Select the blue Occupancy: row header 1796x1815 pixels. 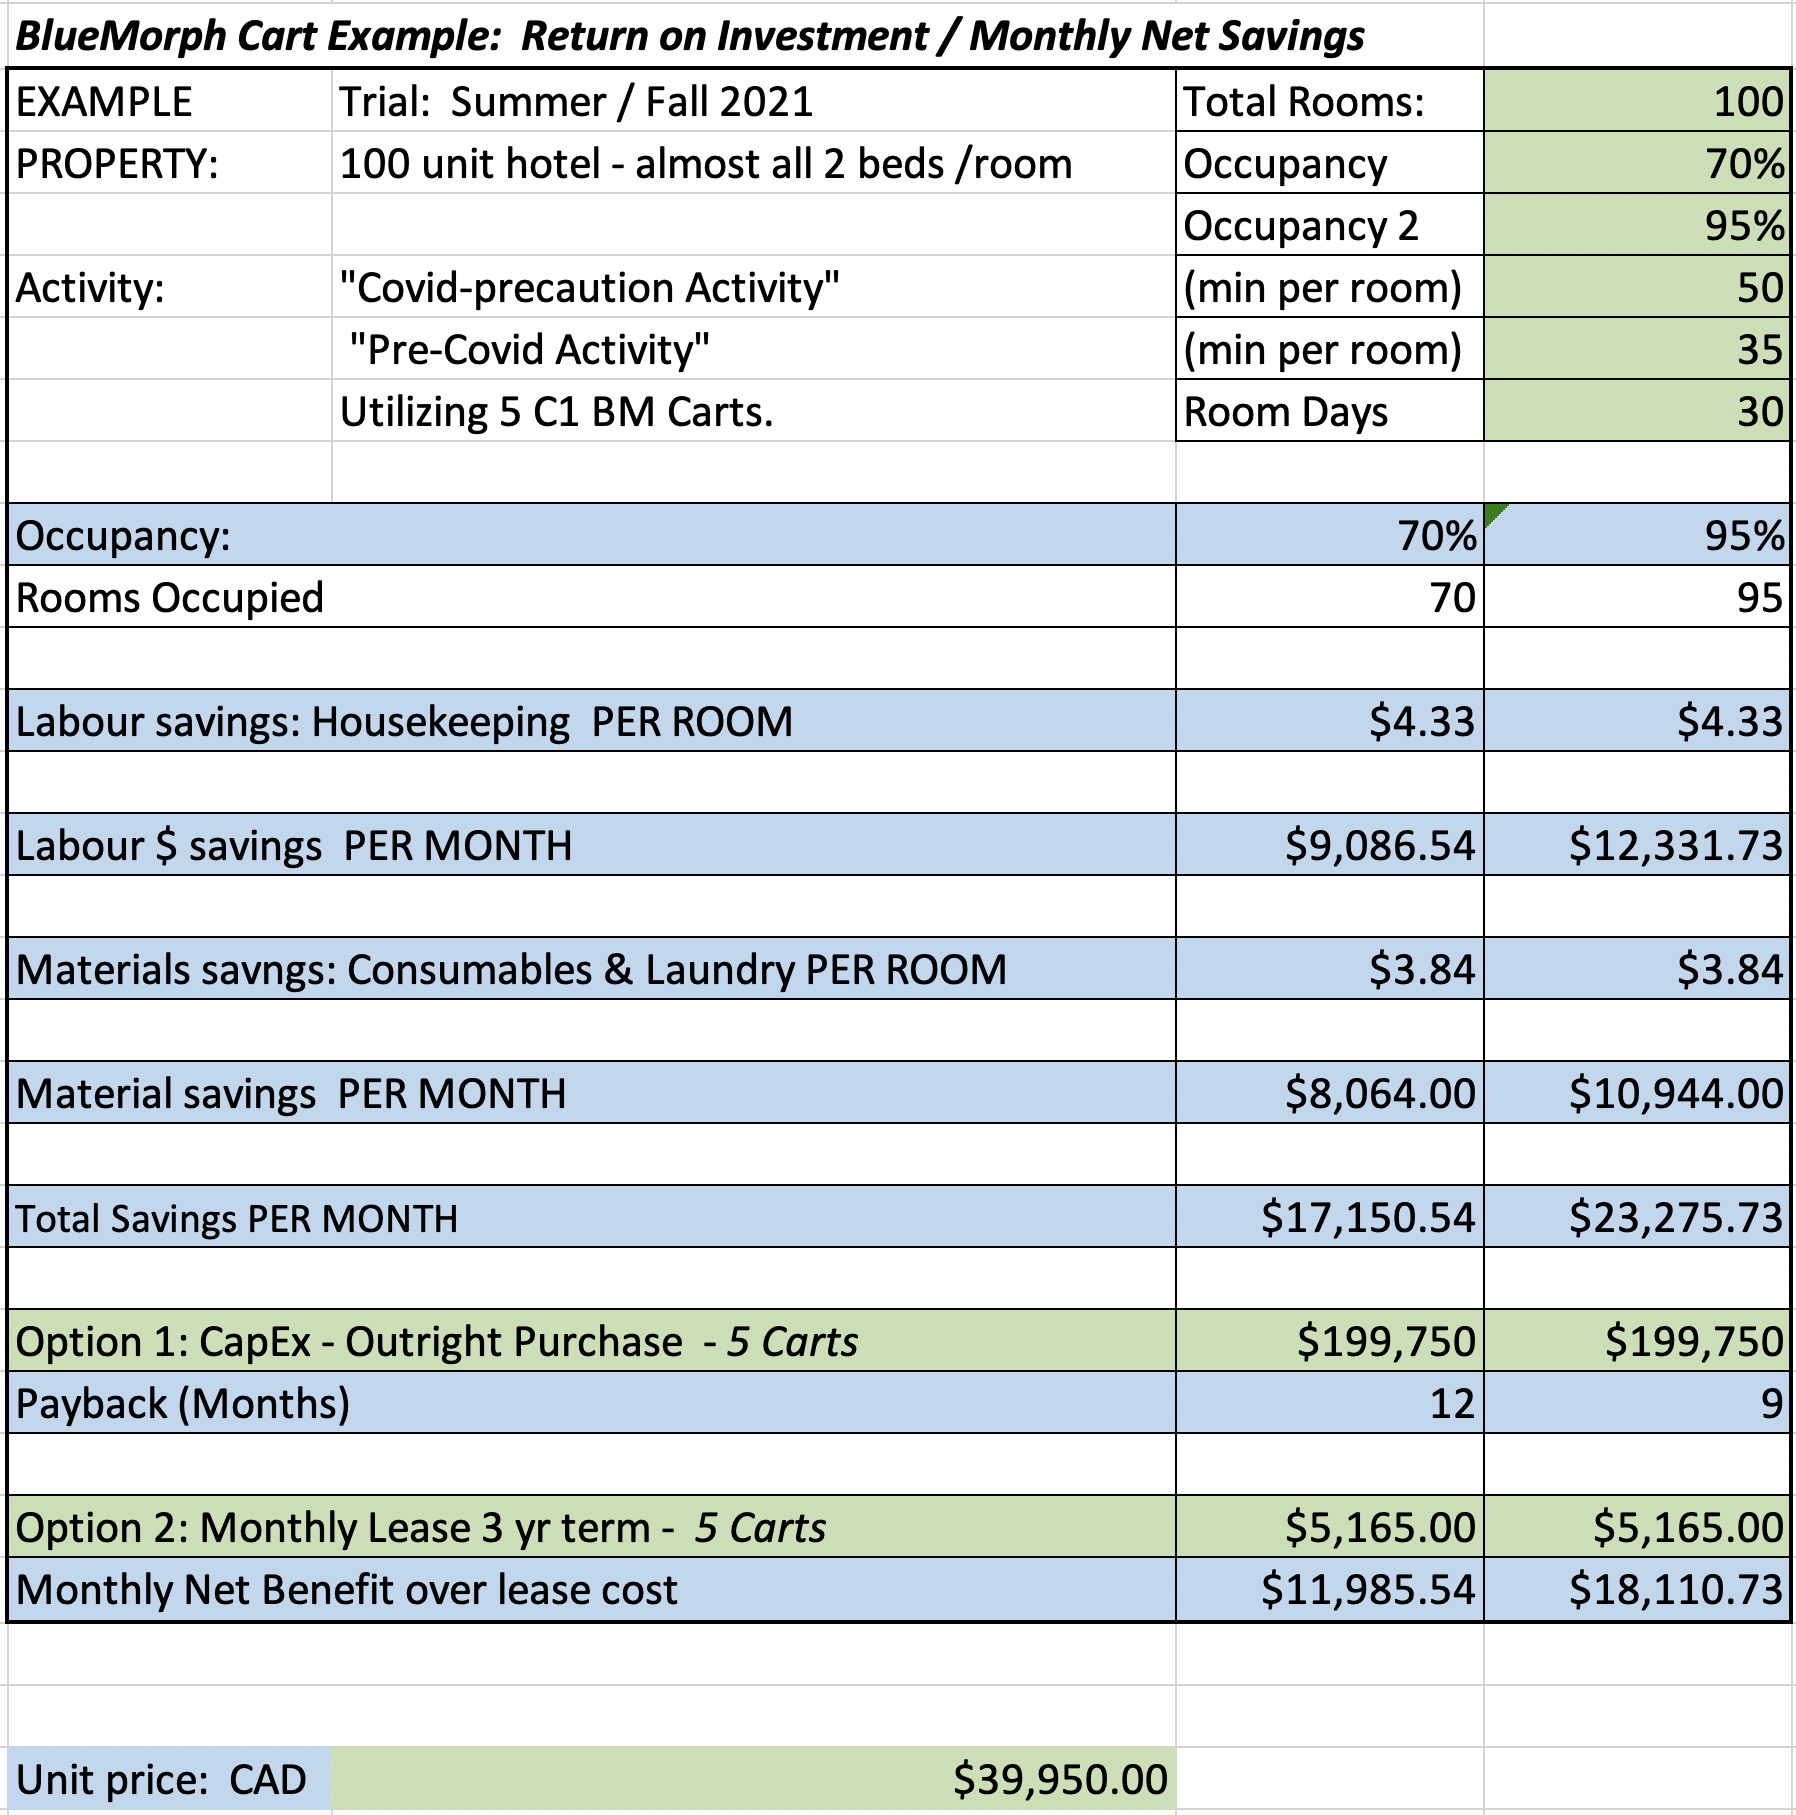(592, 535)
